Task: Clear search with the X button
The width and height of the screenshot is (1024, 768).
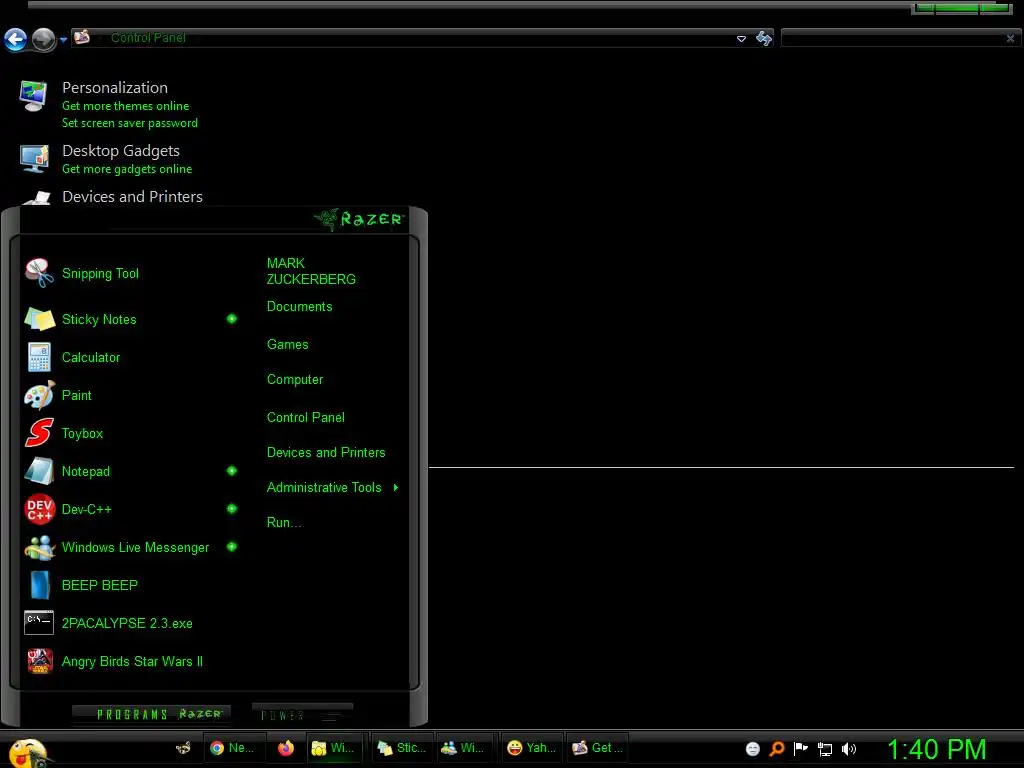Action: pyautogui.click(x=1010, y=39)
